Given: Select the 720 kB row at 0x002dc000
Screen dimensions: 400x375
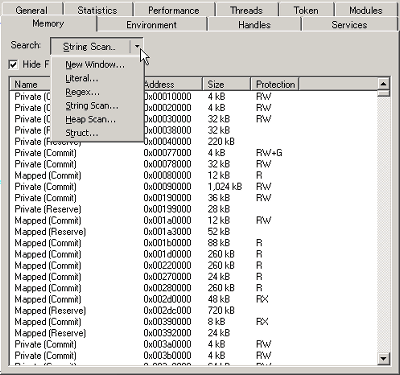Looking at the screenshot, I should click(194, 311).
